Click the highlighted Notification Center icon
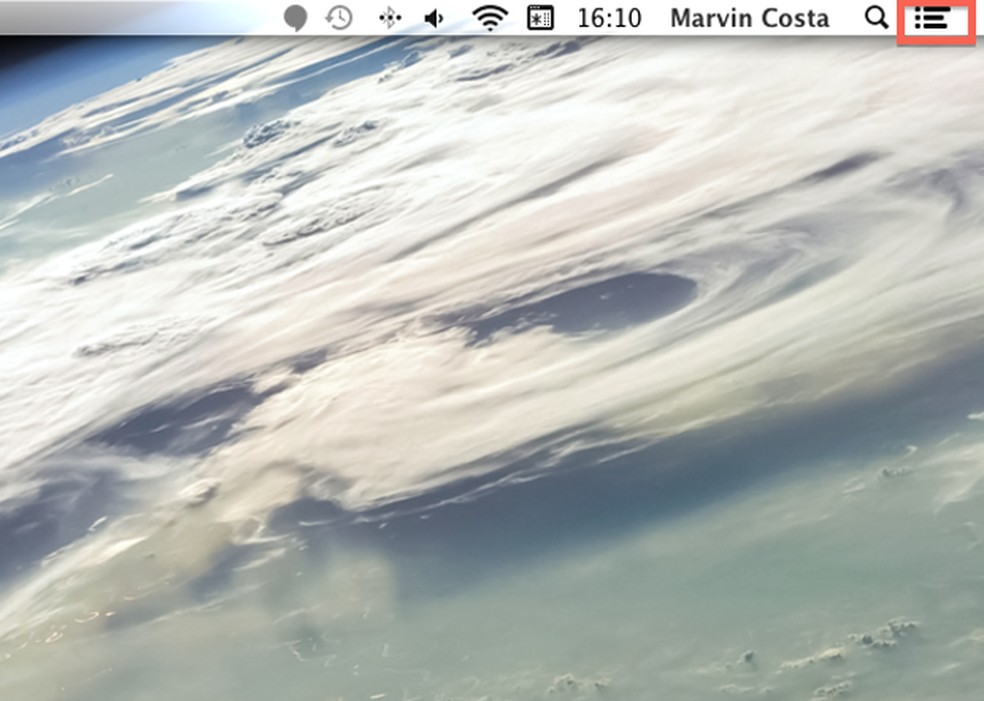 [934, 17]
